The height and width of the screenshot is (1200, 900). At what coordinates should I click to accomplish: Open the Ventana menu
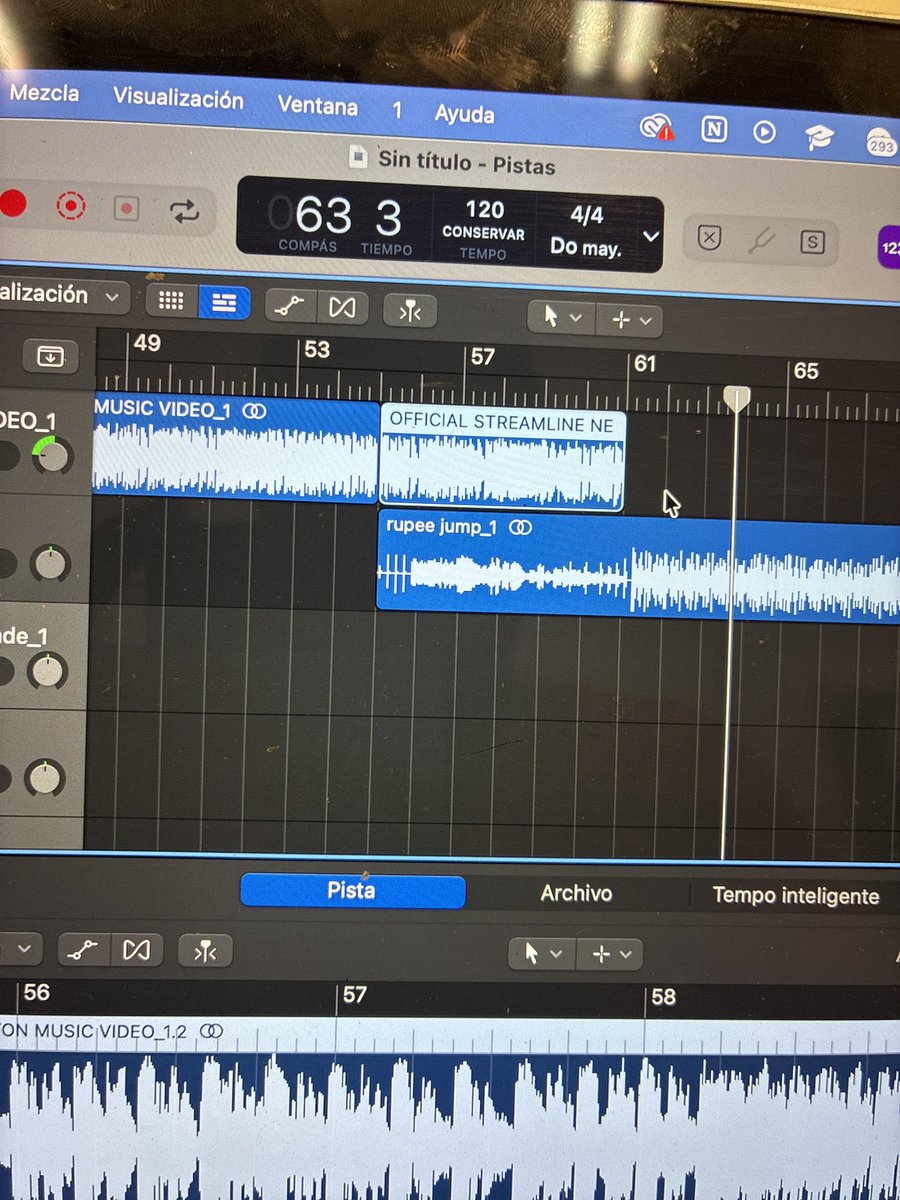click(318, 105)
